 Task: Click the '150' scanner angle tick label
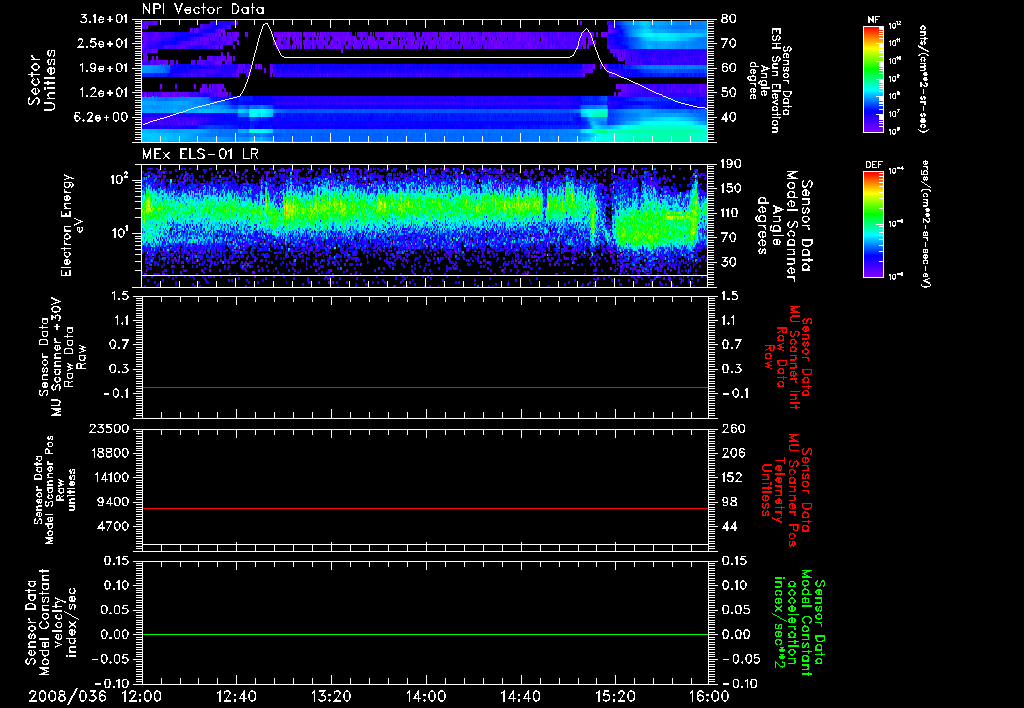731,189
